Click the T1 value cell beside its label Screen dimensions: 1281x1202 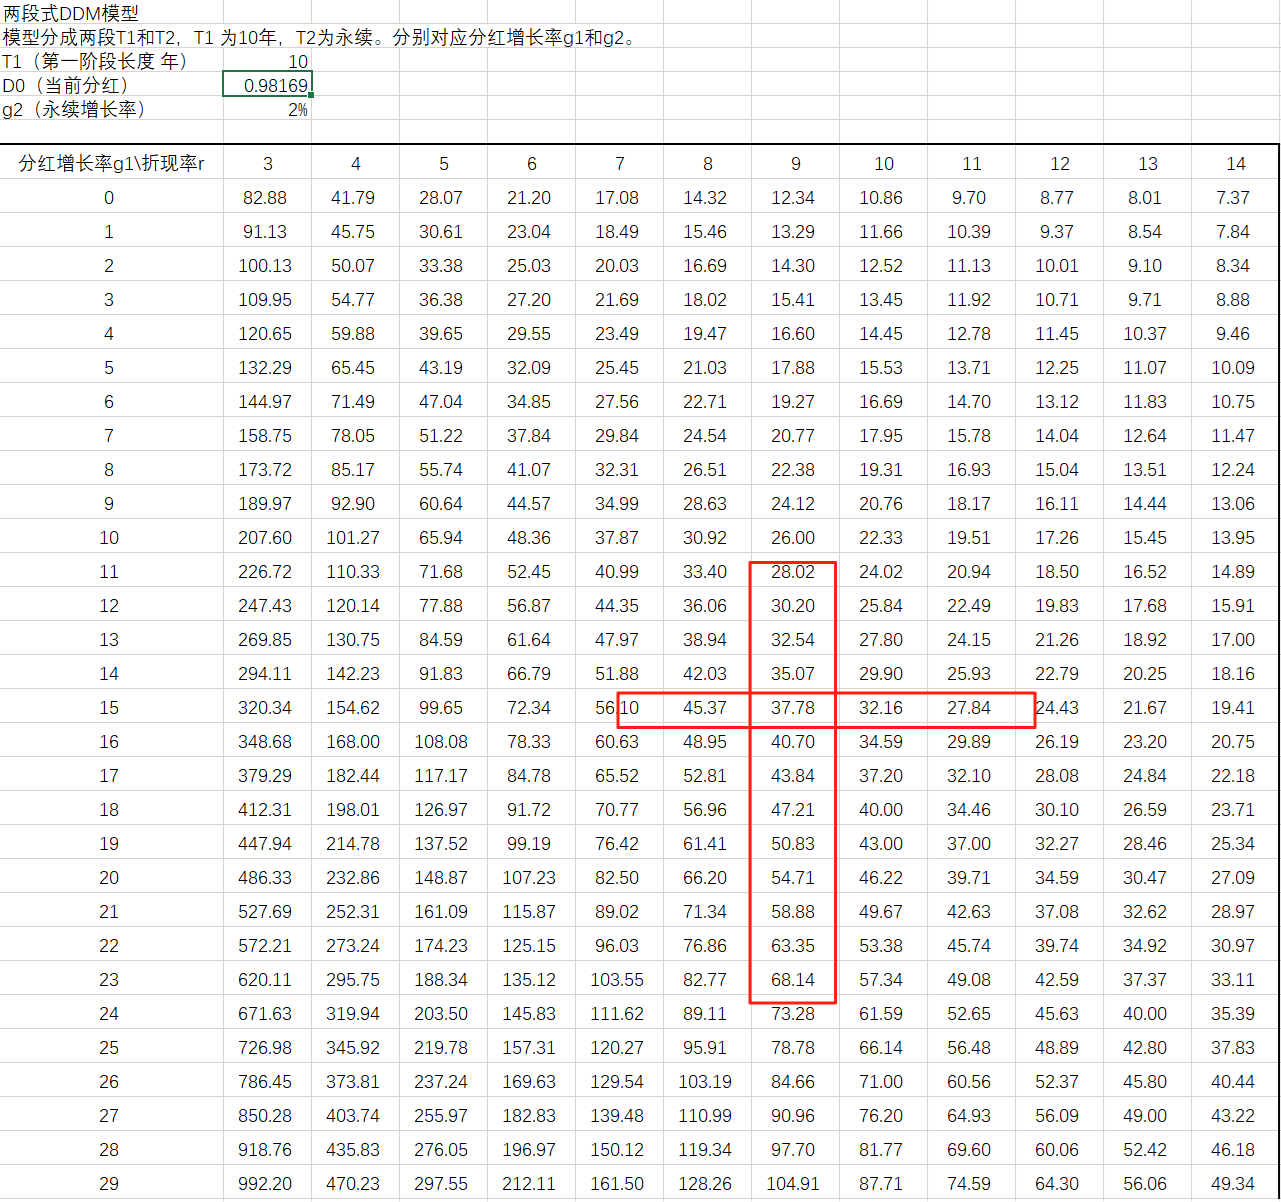coord(268,61)
